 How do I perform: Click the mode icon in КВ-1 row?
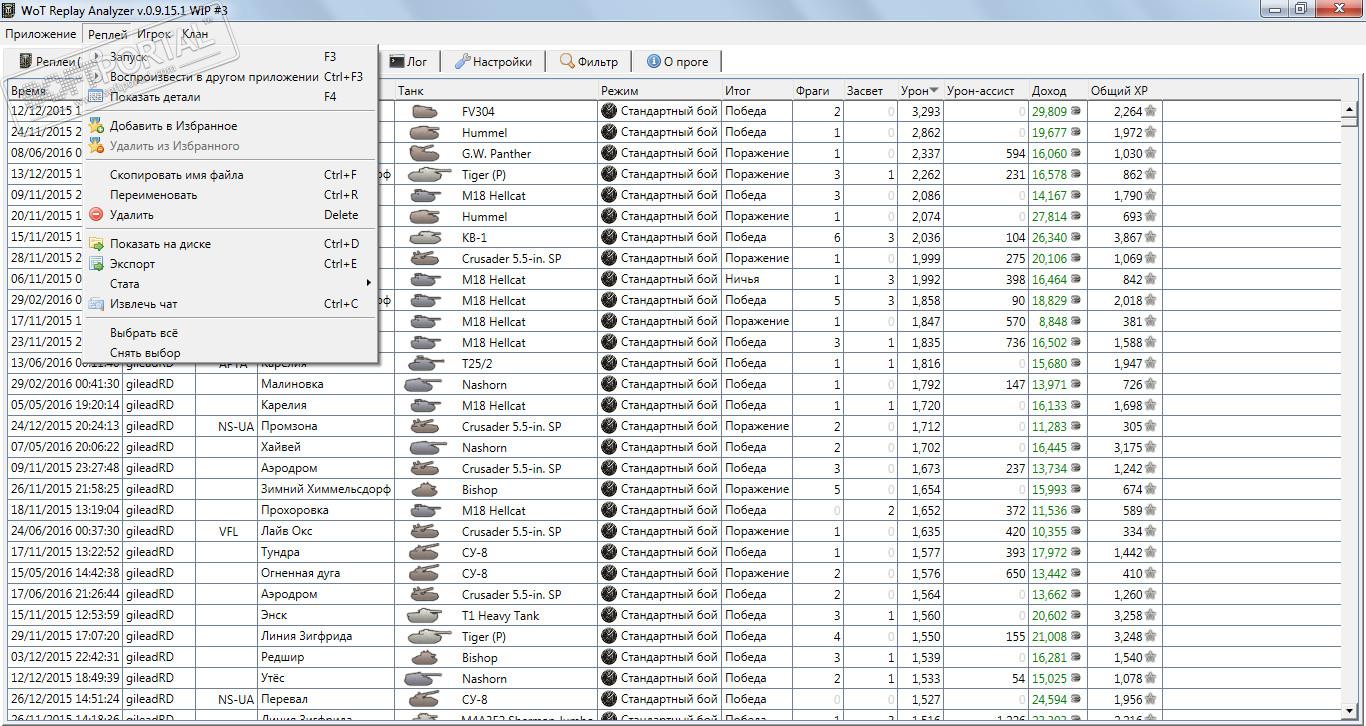[609, 237]
